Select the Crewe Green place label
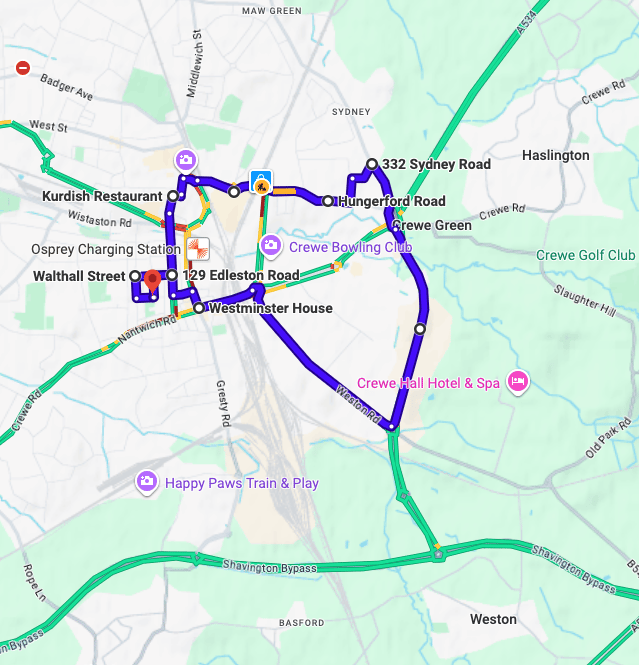The width and height of the screenshot is (639, 665). point(432,225)
